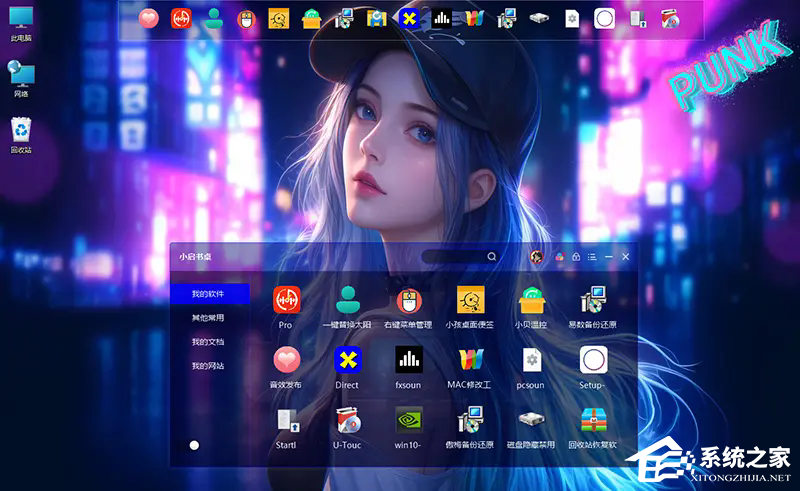
Task: Open pcsoun file icon in panel
Action: click(x=532, y=360)
